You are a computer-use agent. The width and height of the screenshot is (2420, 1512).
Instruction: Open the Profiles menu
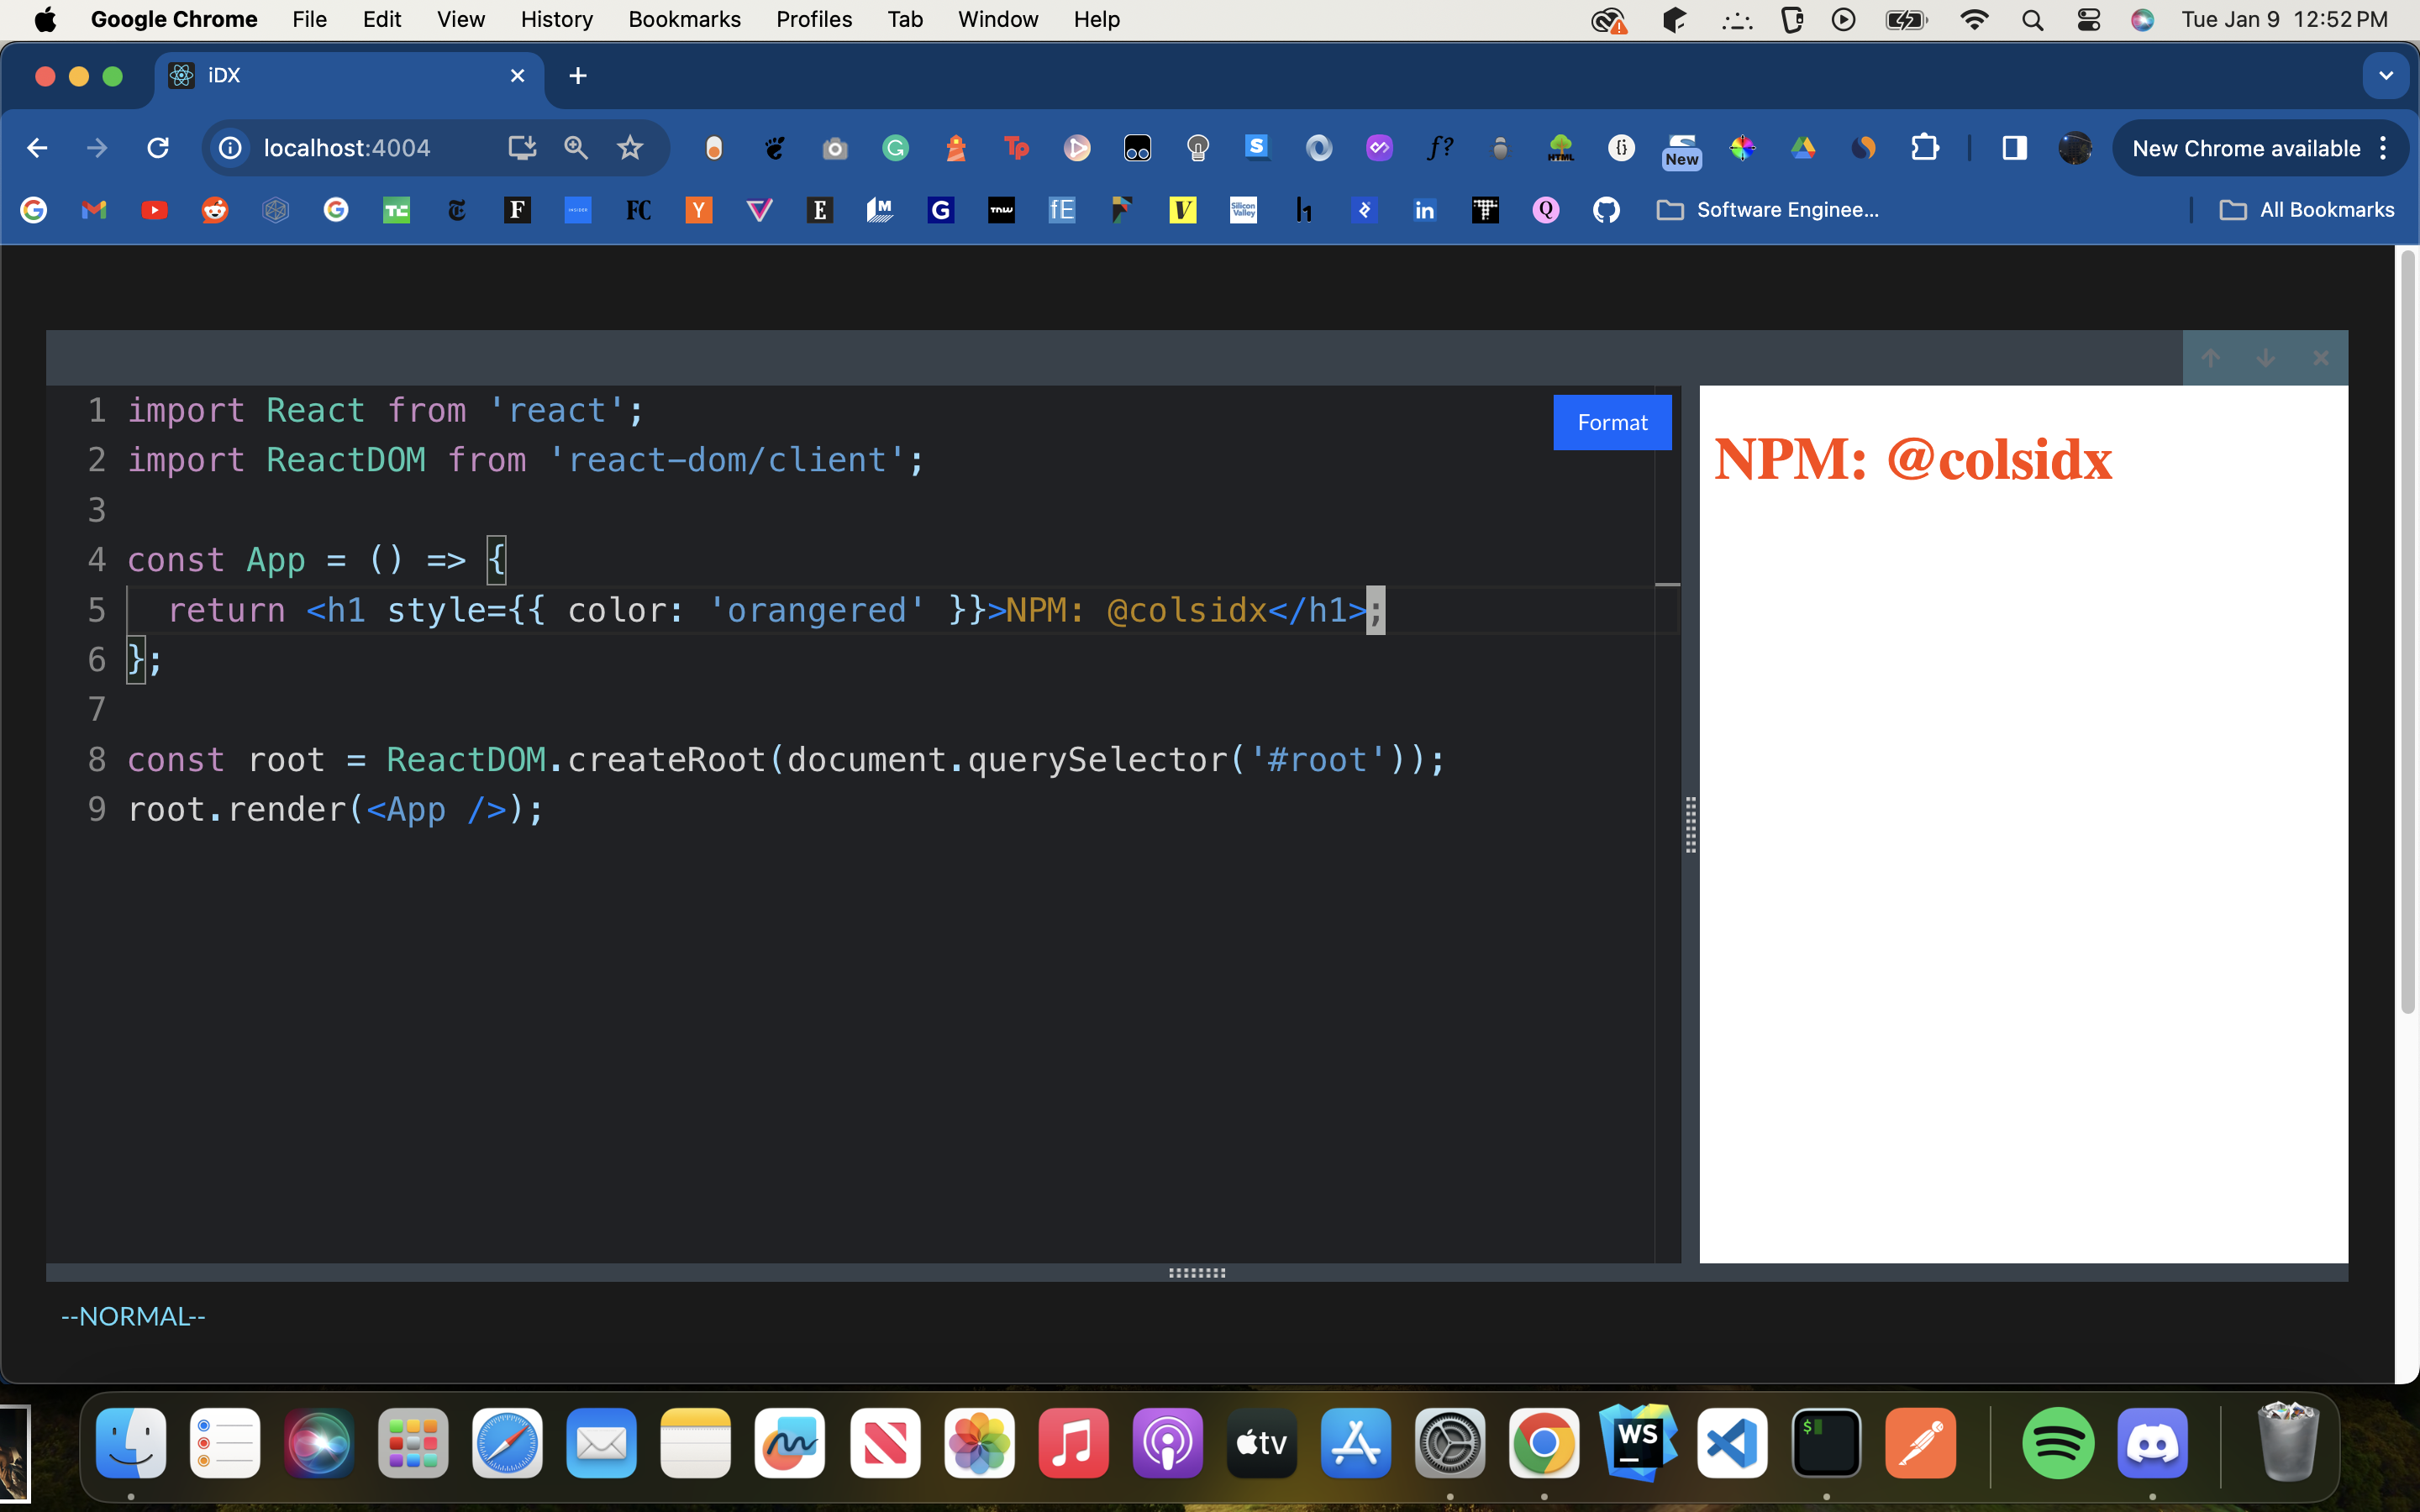(x=814, y=19)
